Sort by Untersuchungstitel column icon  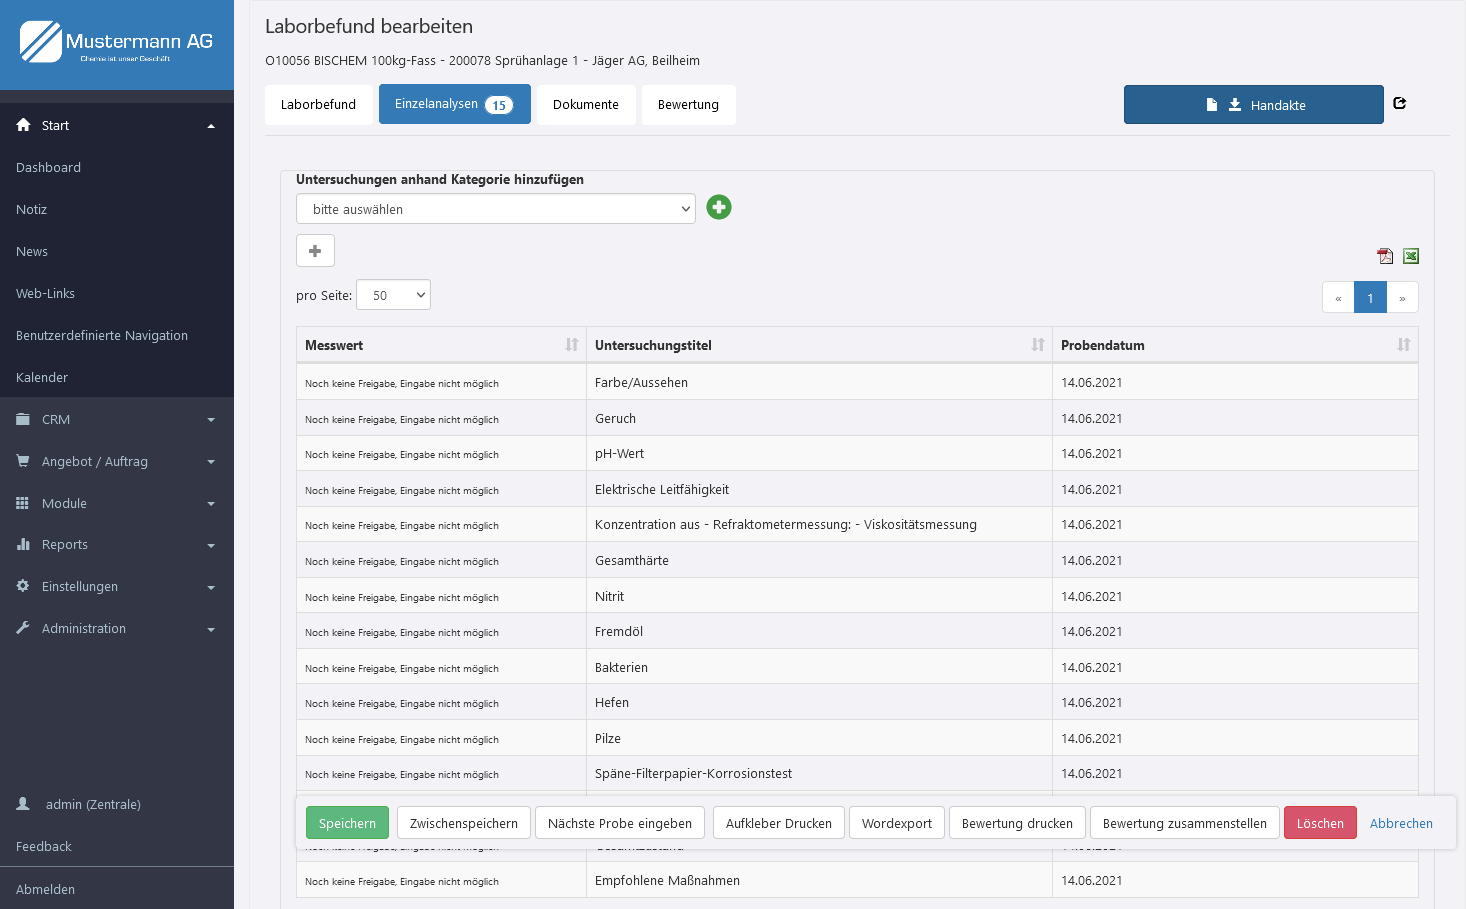[x=1038, y=345]
